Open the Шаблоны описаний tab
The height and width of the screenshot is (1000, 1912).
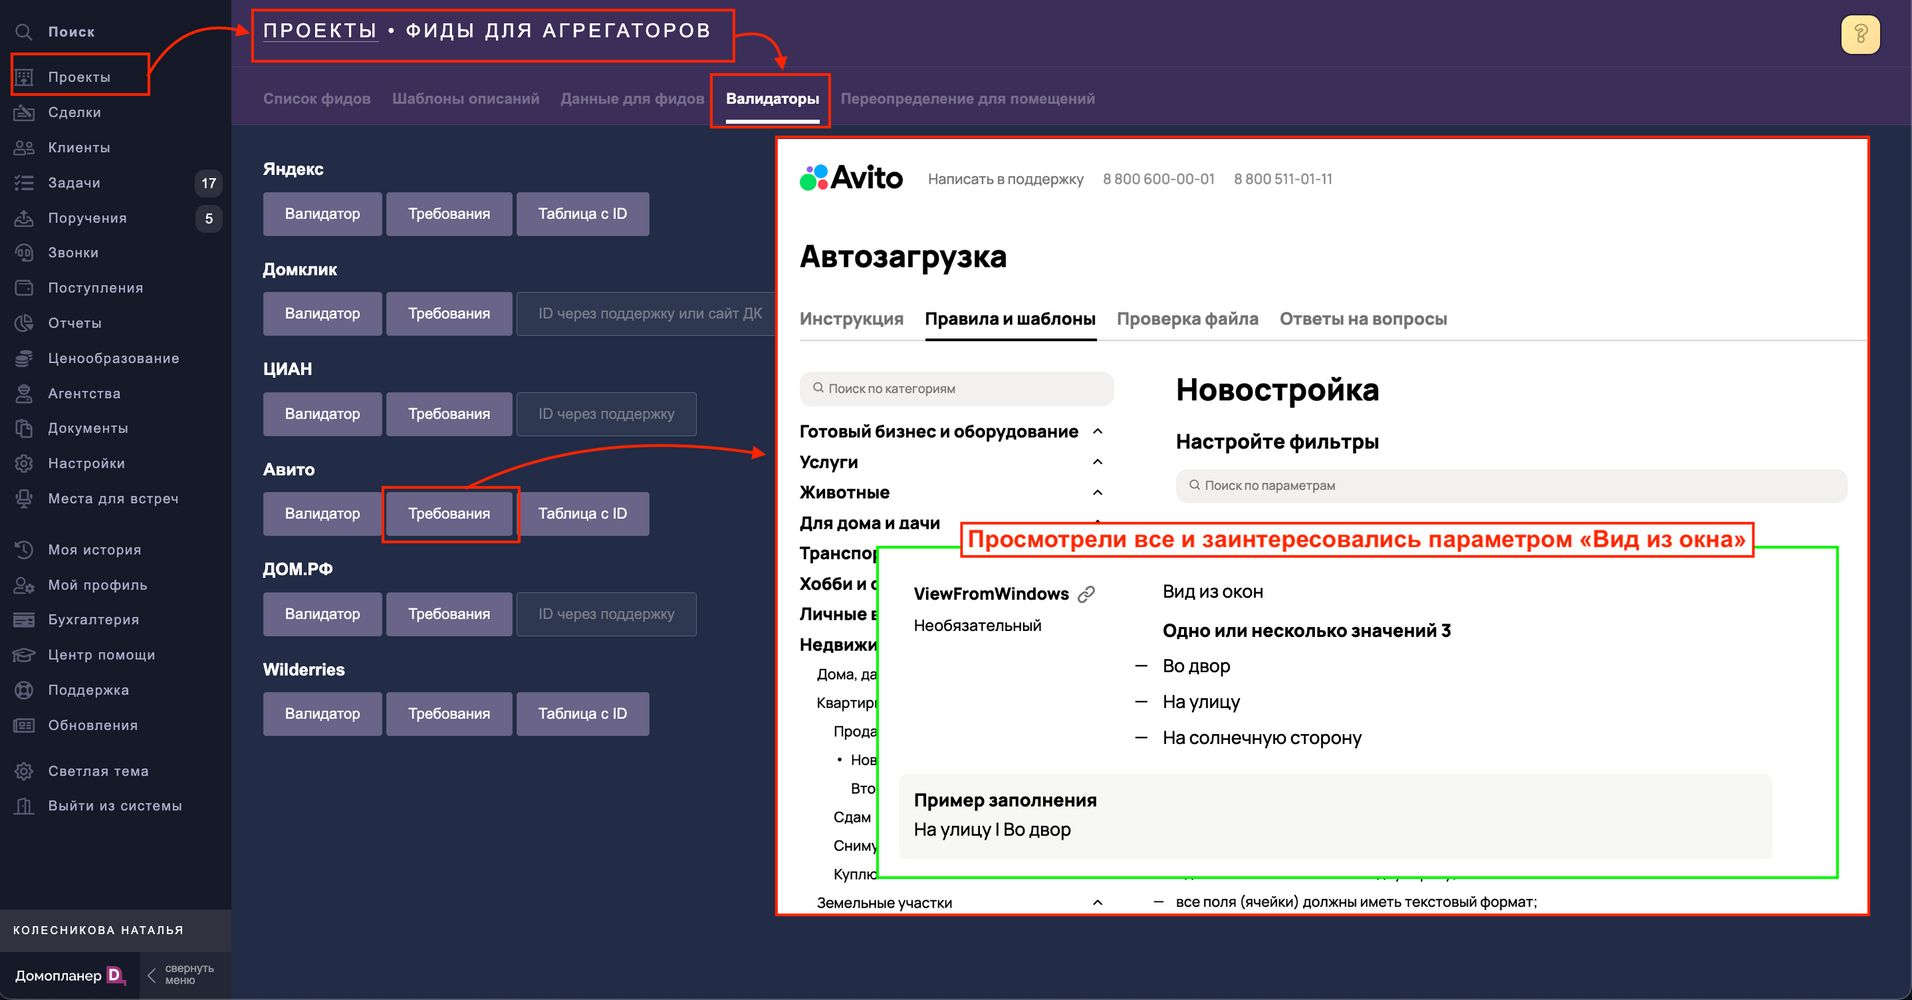coord(466,99)
